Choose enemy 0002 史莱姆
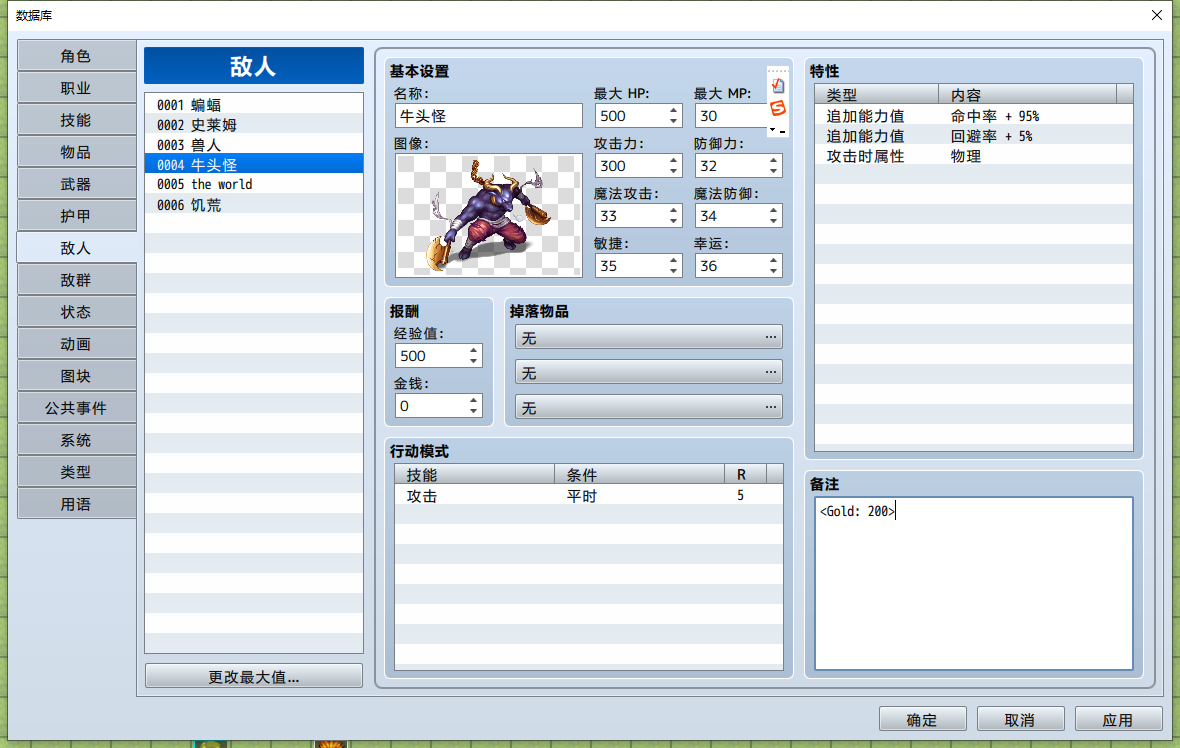 254,124
